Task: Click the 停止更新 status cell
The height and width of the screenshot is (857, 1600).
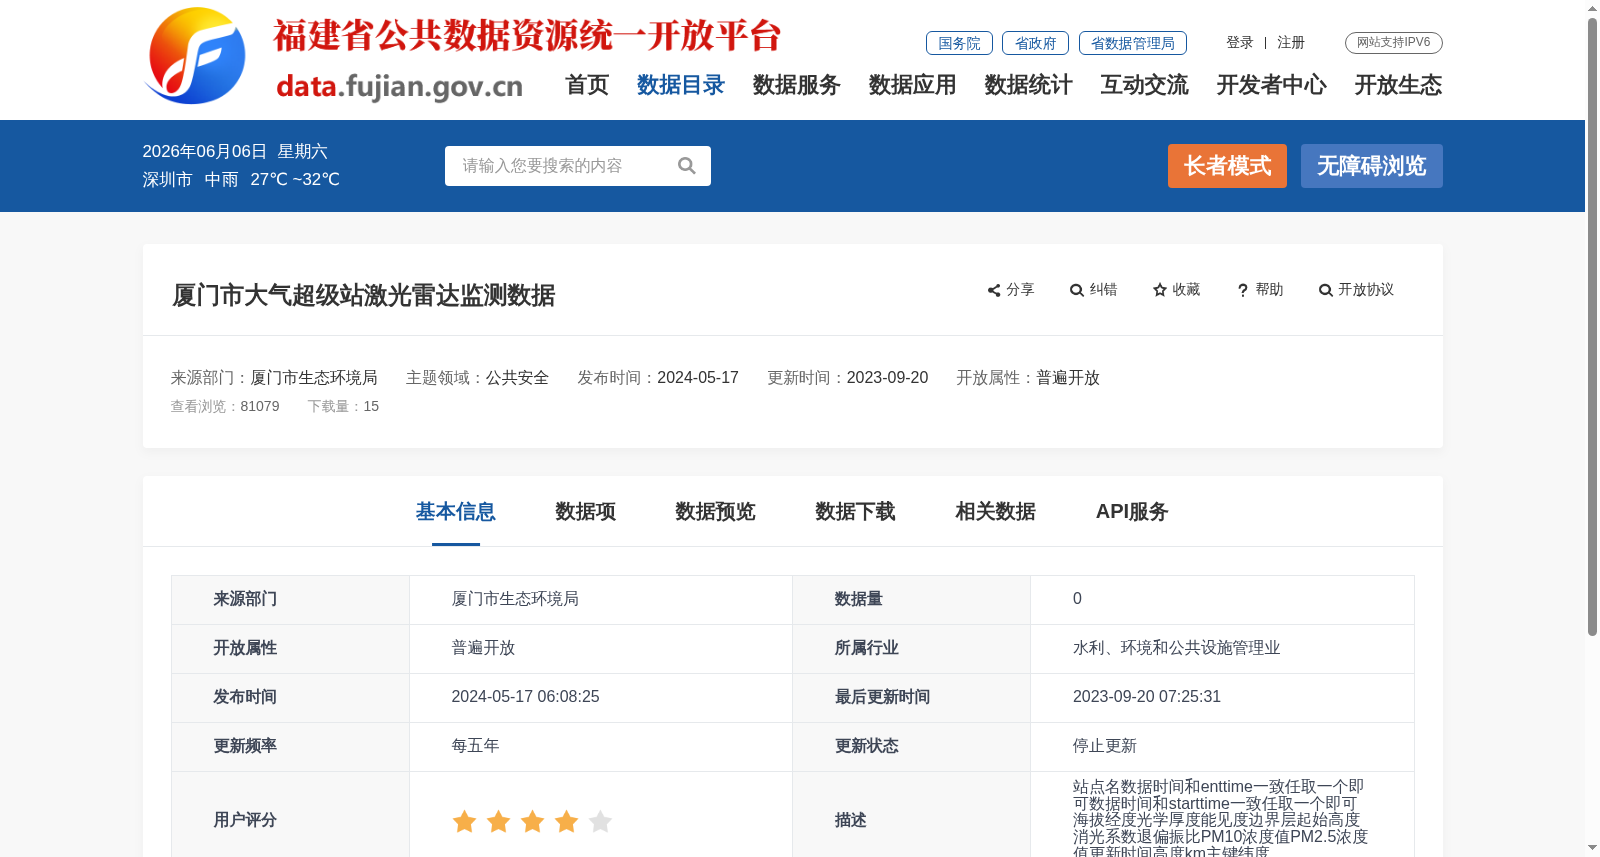Action: tap(1105, 746)
